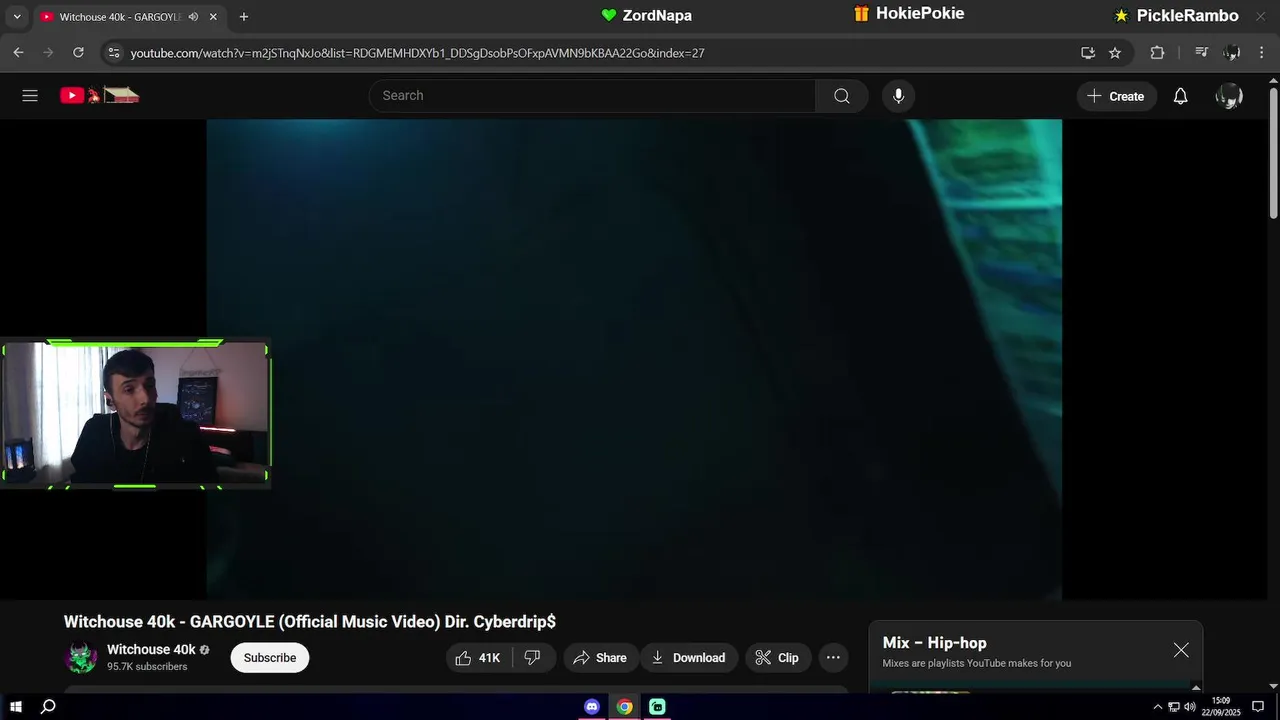Close the Witchouse 40k tab

213,17
